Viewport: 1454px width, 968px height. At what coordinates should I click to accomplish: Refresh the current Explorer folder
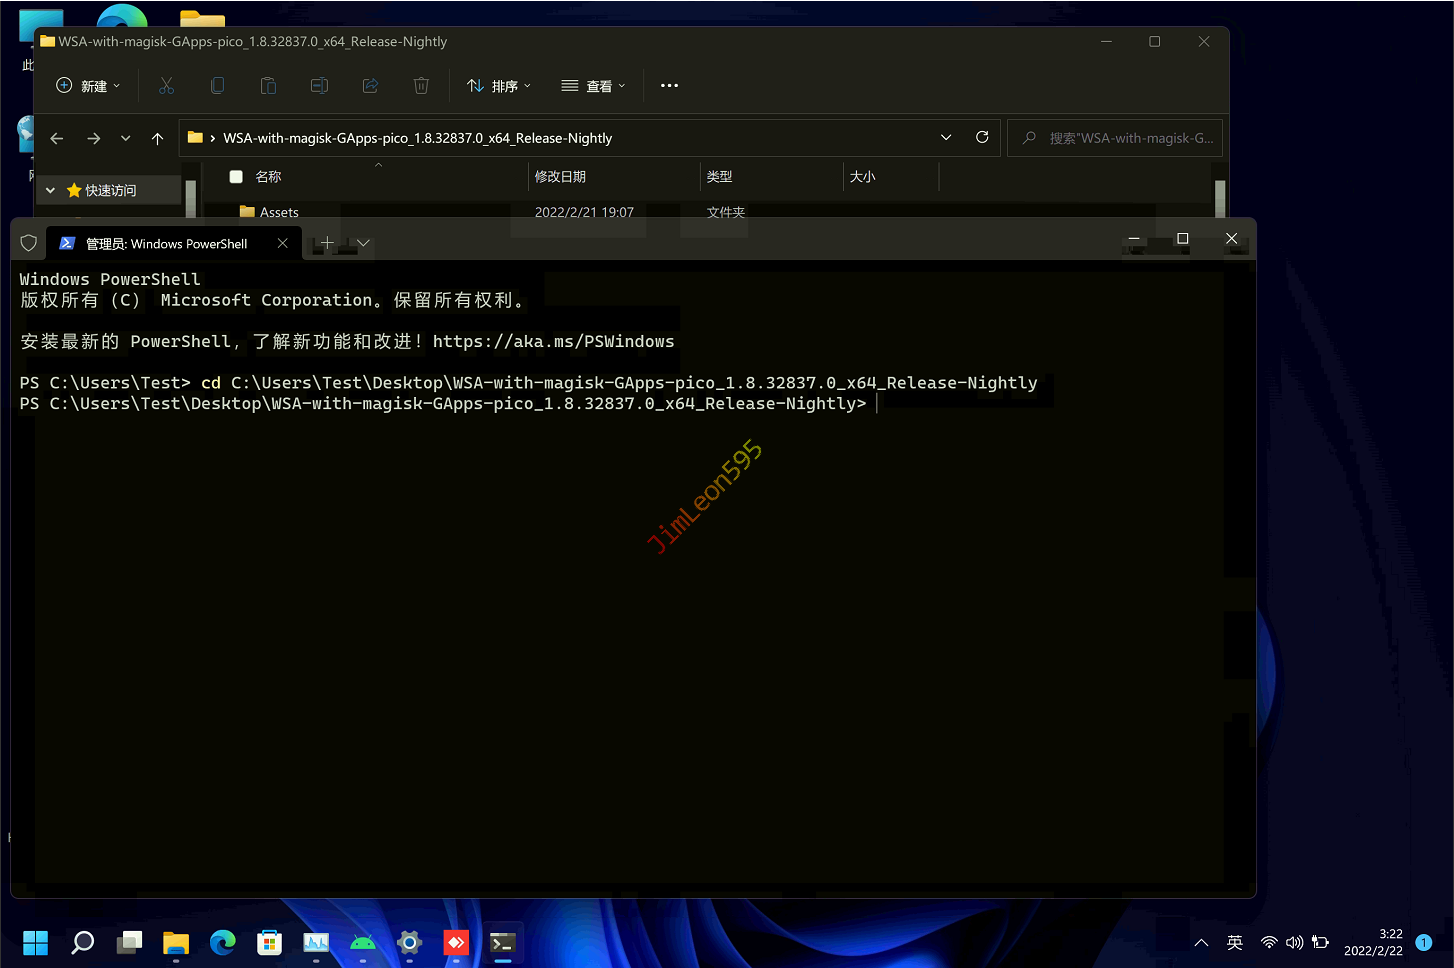point(982,138)
